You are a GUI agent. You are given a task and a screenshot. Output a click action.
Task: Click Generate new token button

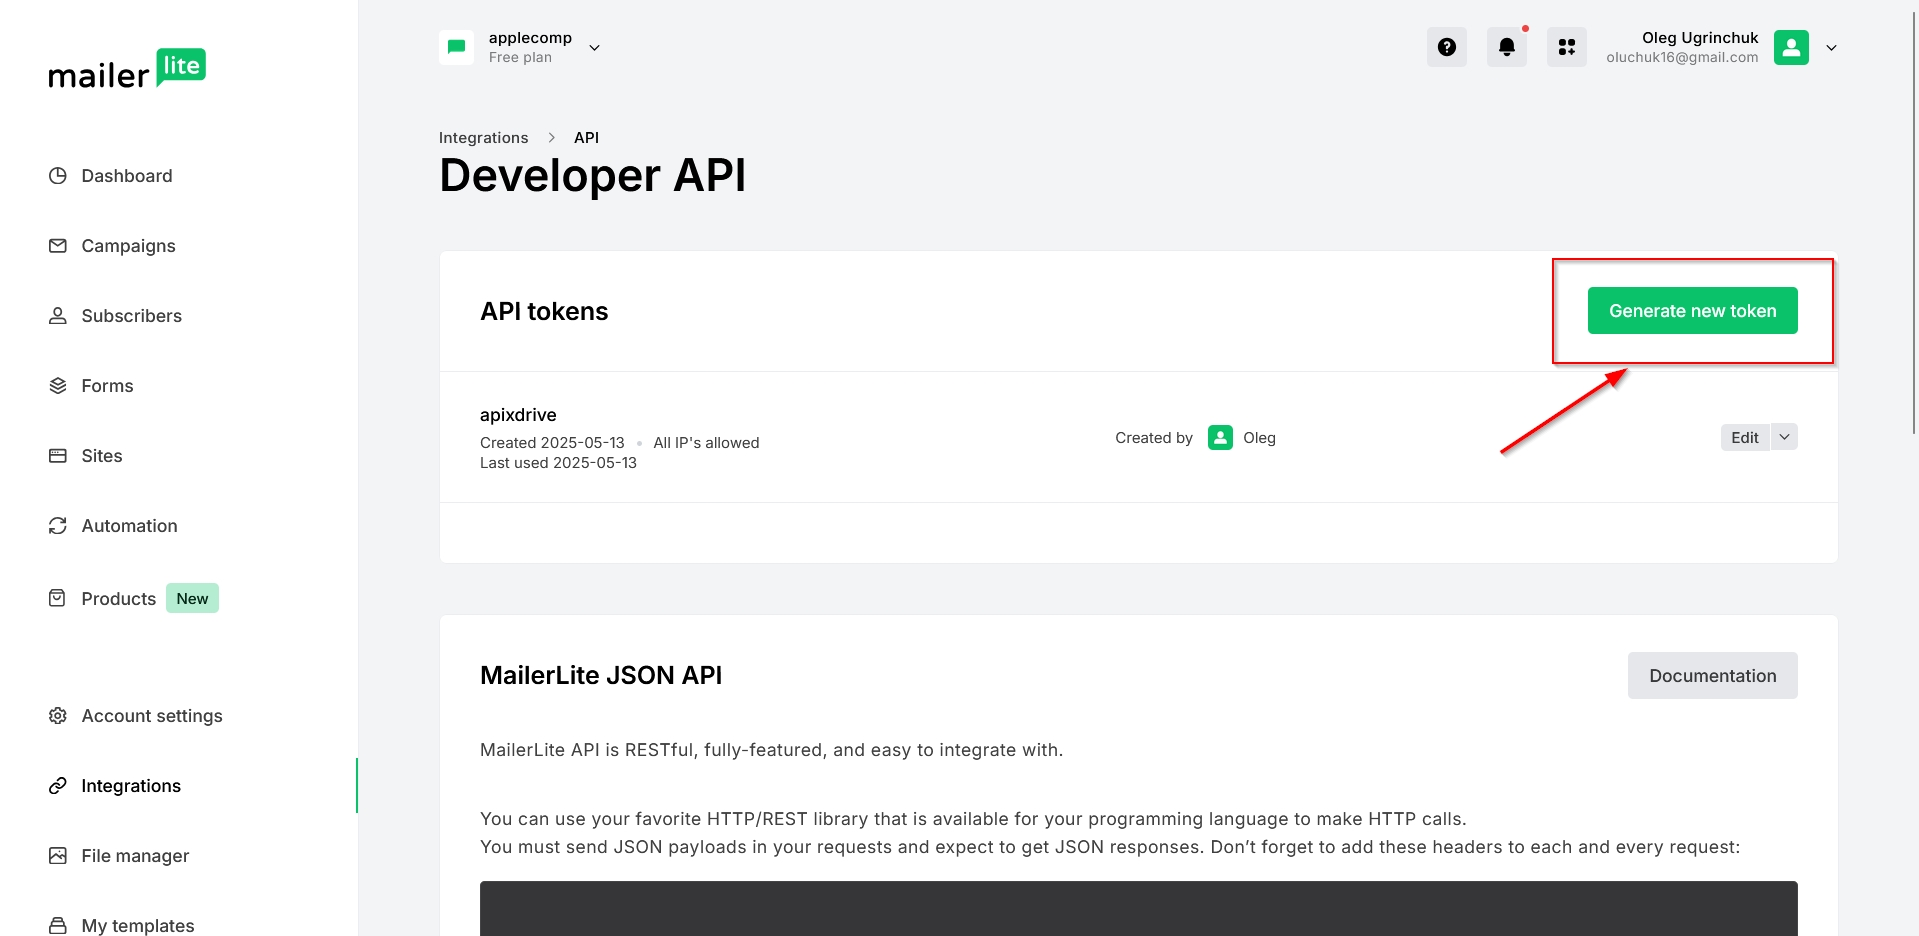[x=1692, y=311]
